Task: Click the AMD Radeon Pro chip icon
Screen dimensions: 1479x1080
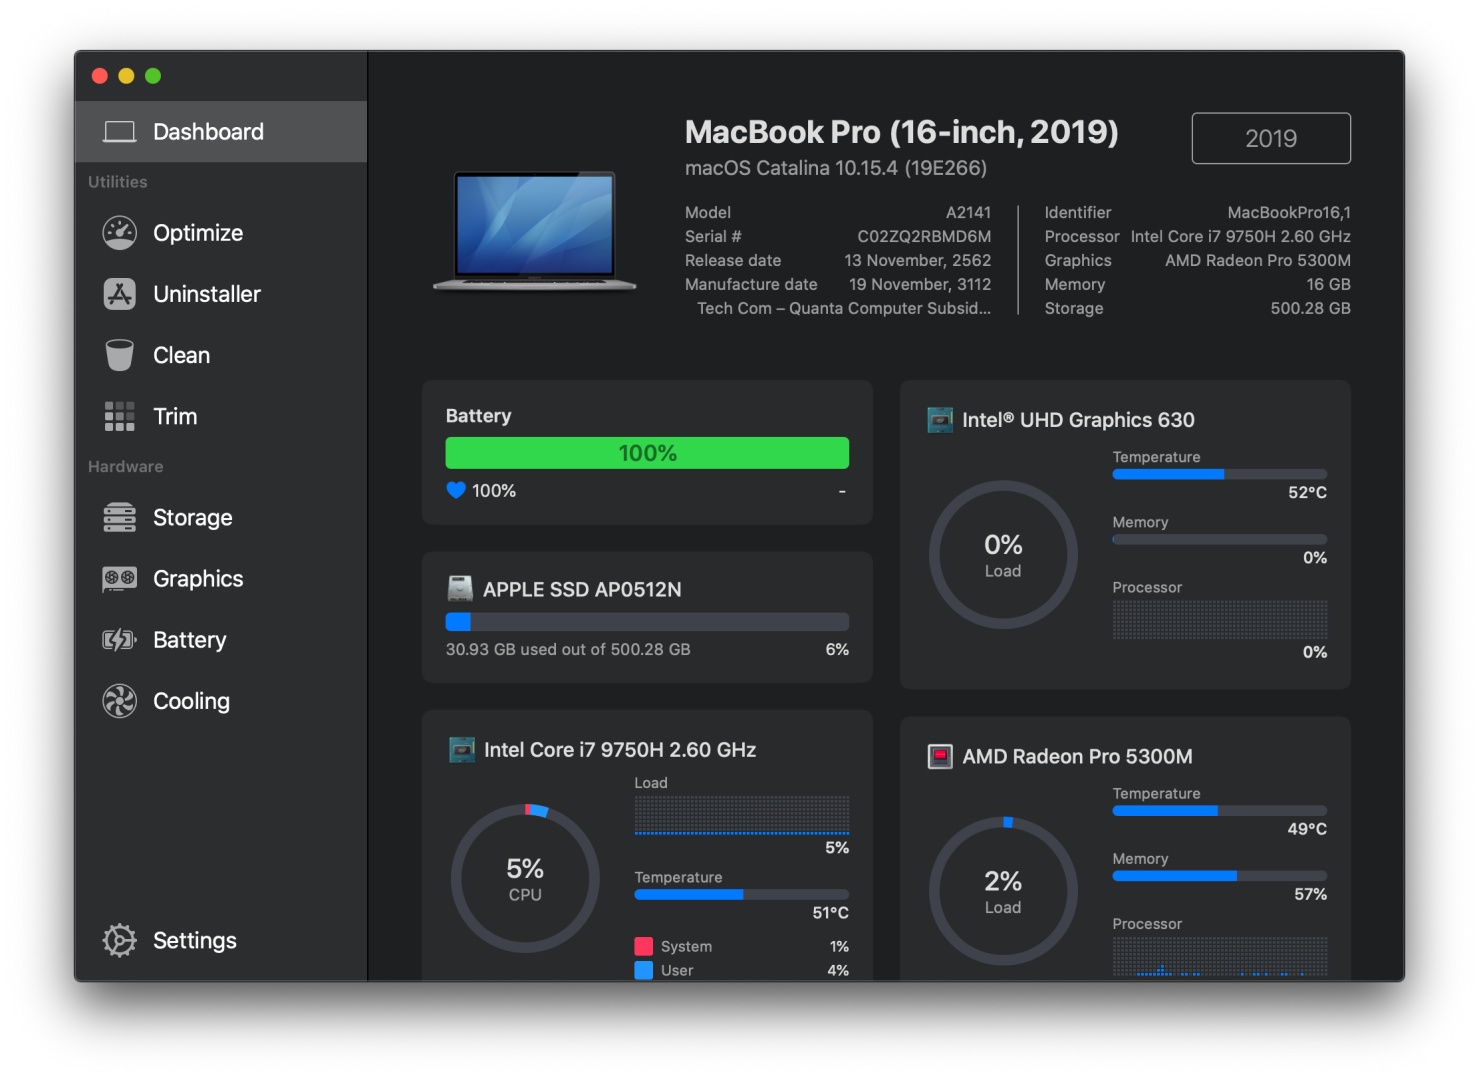Action: pos(940,757)
